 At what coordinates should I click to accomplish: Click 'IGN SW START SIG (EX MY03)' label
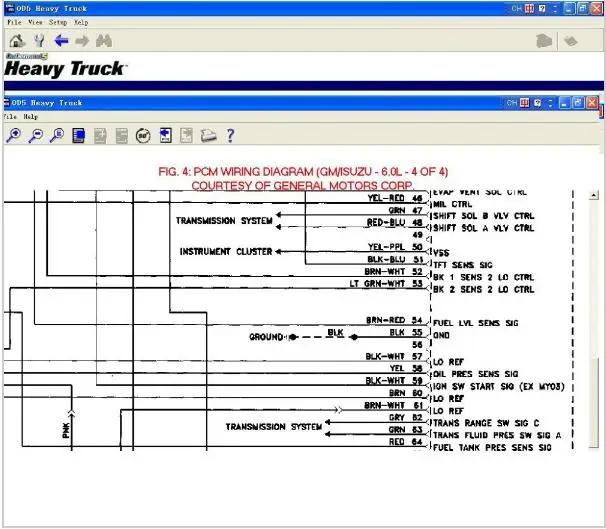click(499, 386)
